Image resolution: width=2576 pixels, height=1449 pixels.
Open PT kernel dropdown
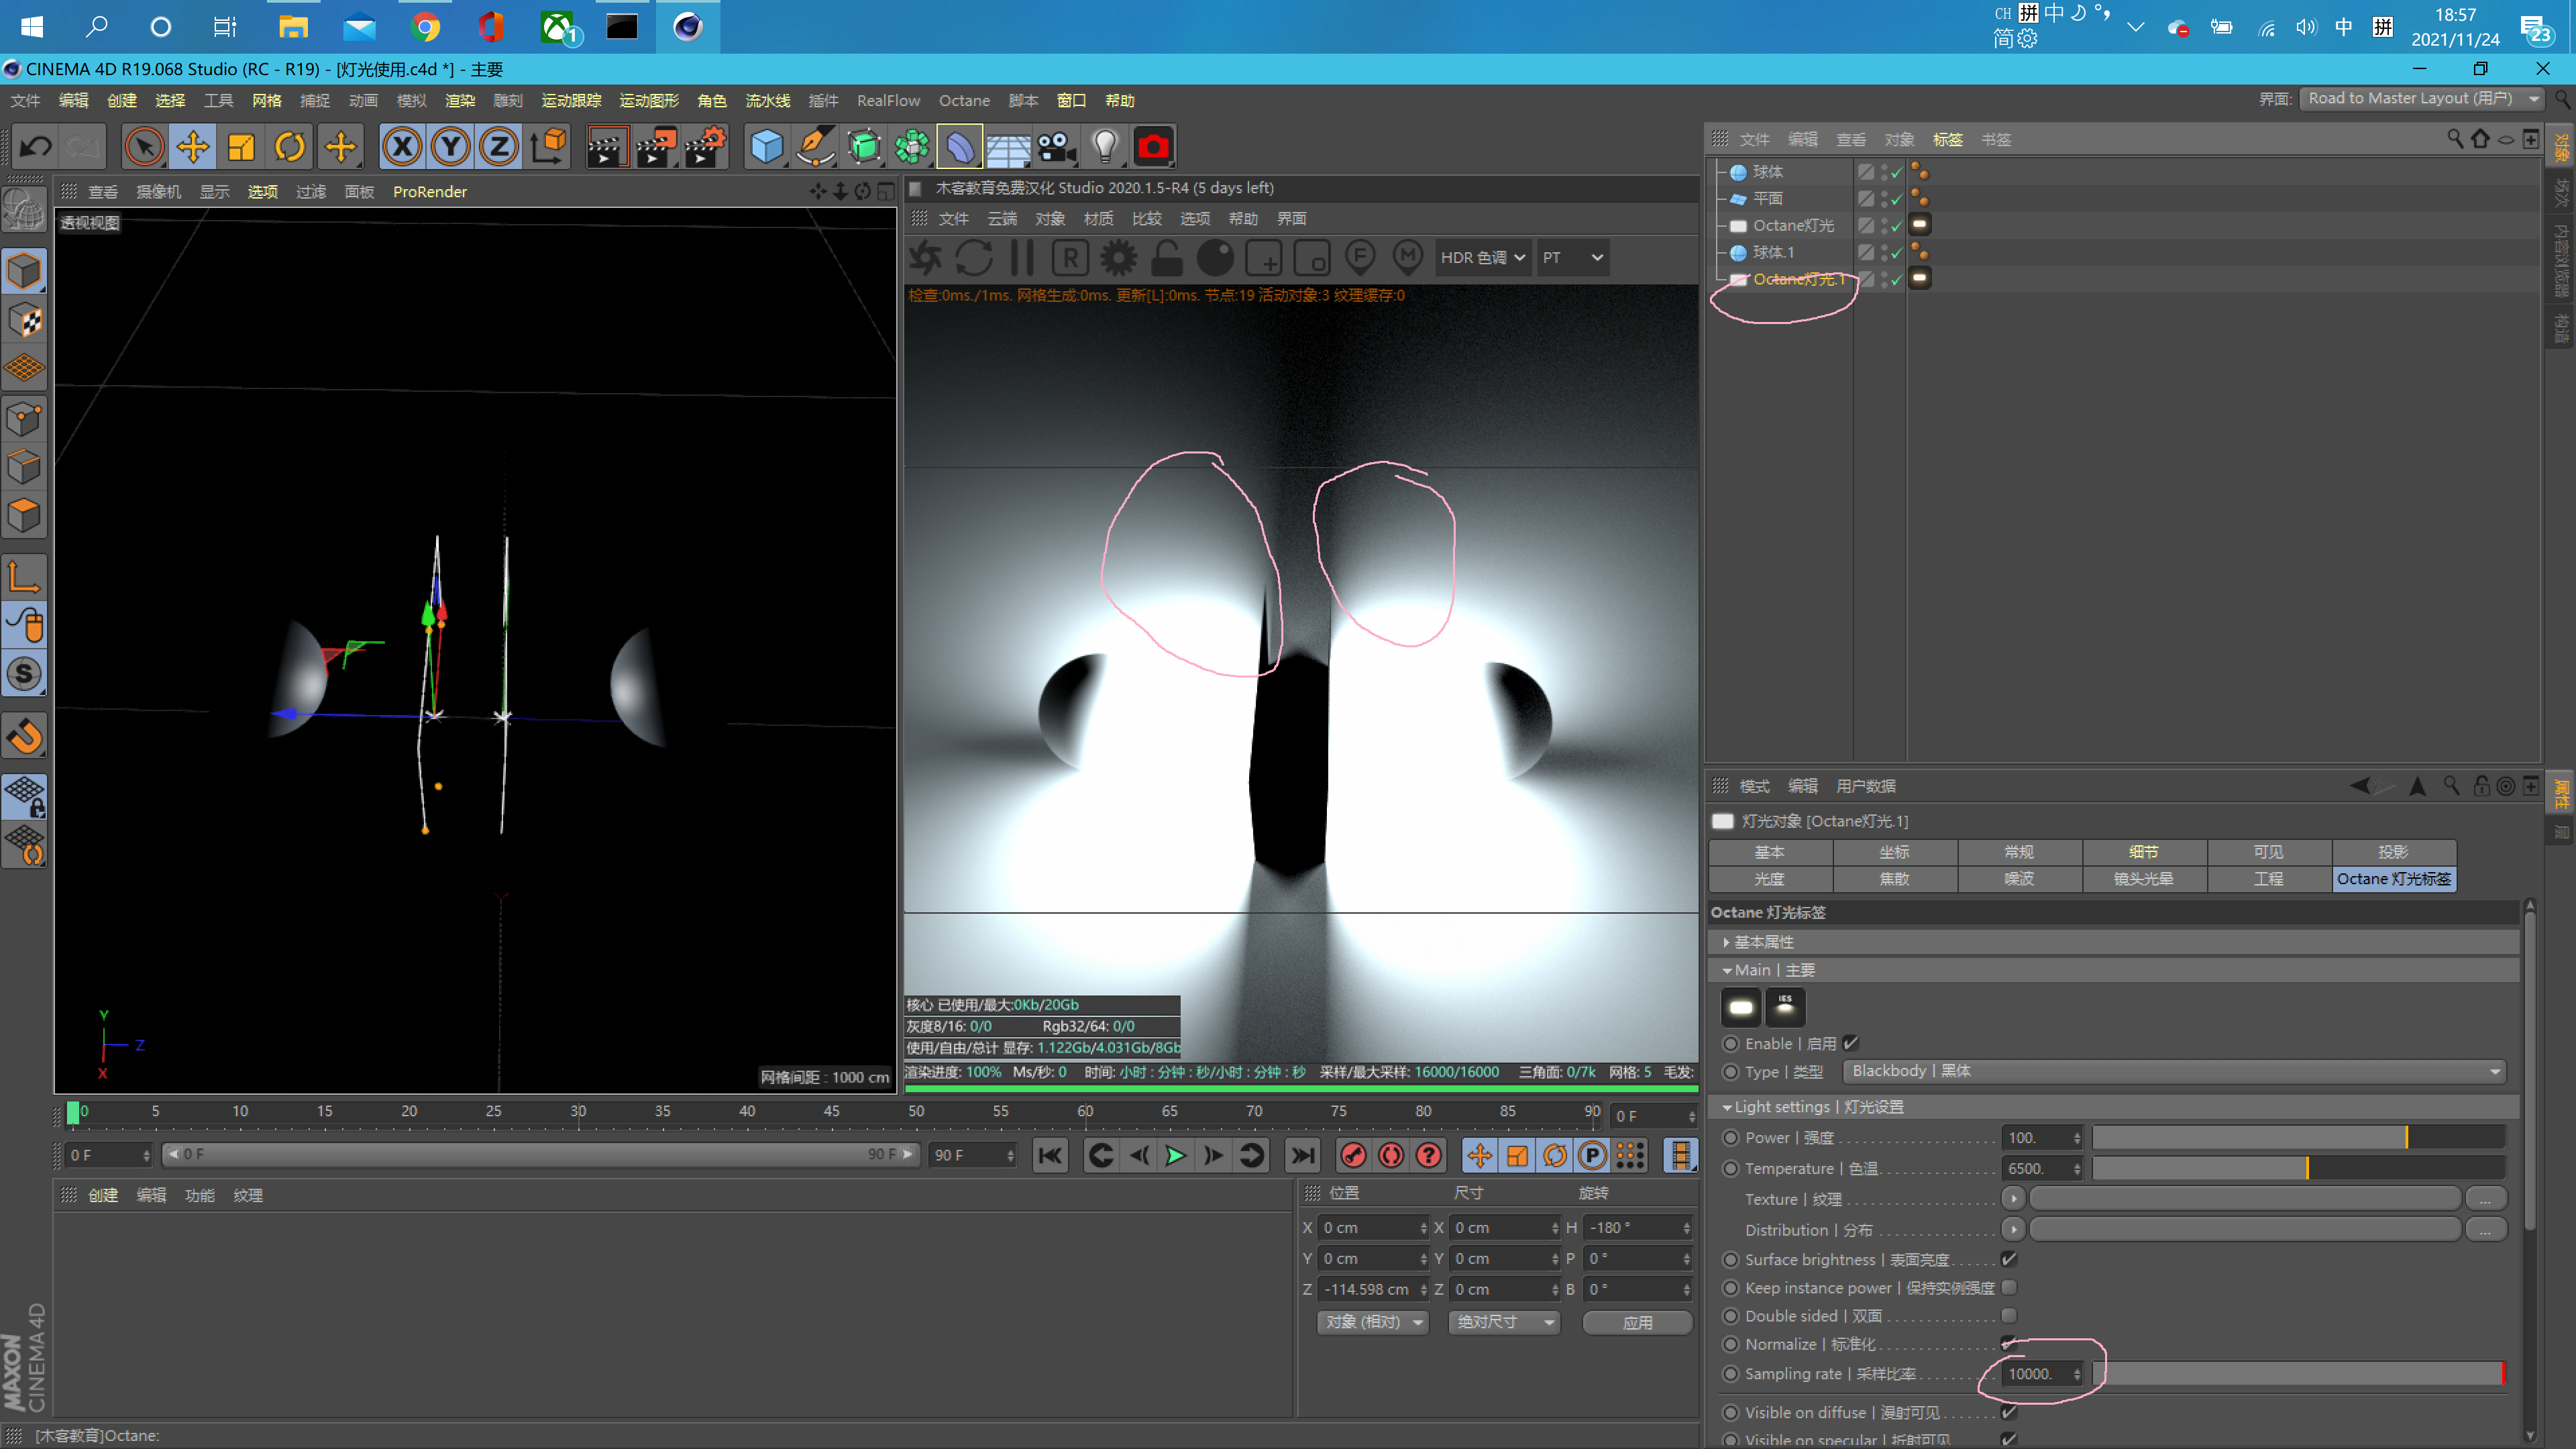[x=1572, y=258]
